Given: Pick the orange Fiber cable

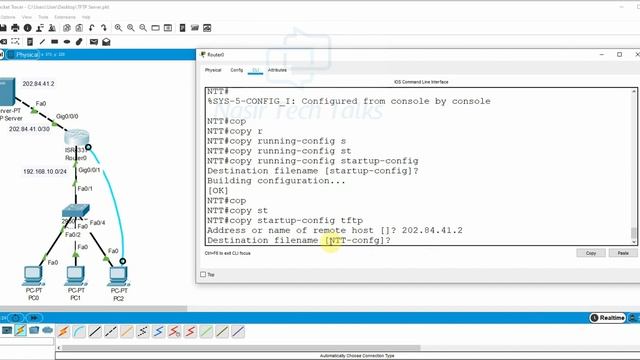Looking at the screenshot, I should pyautogui.click(x=127, y=331).
